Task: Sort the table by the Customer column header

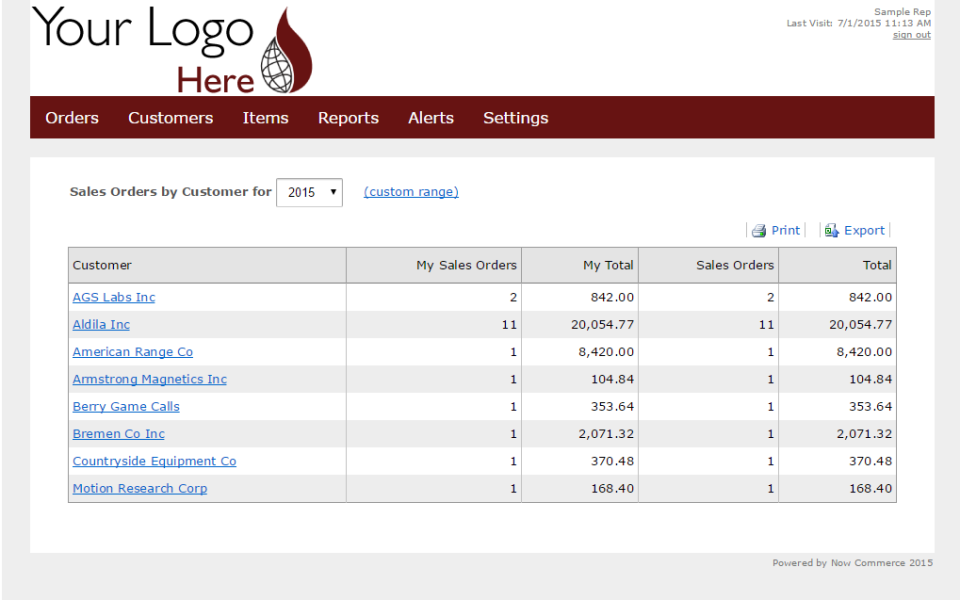Action: click(101, 265)
